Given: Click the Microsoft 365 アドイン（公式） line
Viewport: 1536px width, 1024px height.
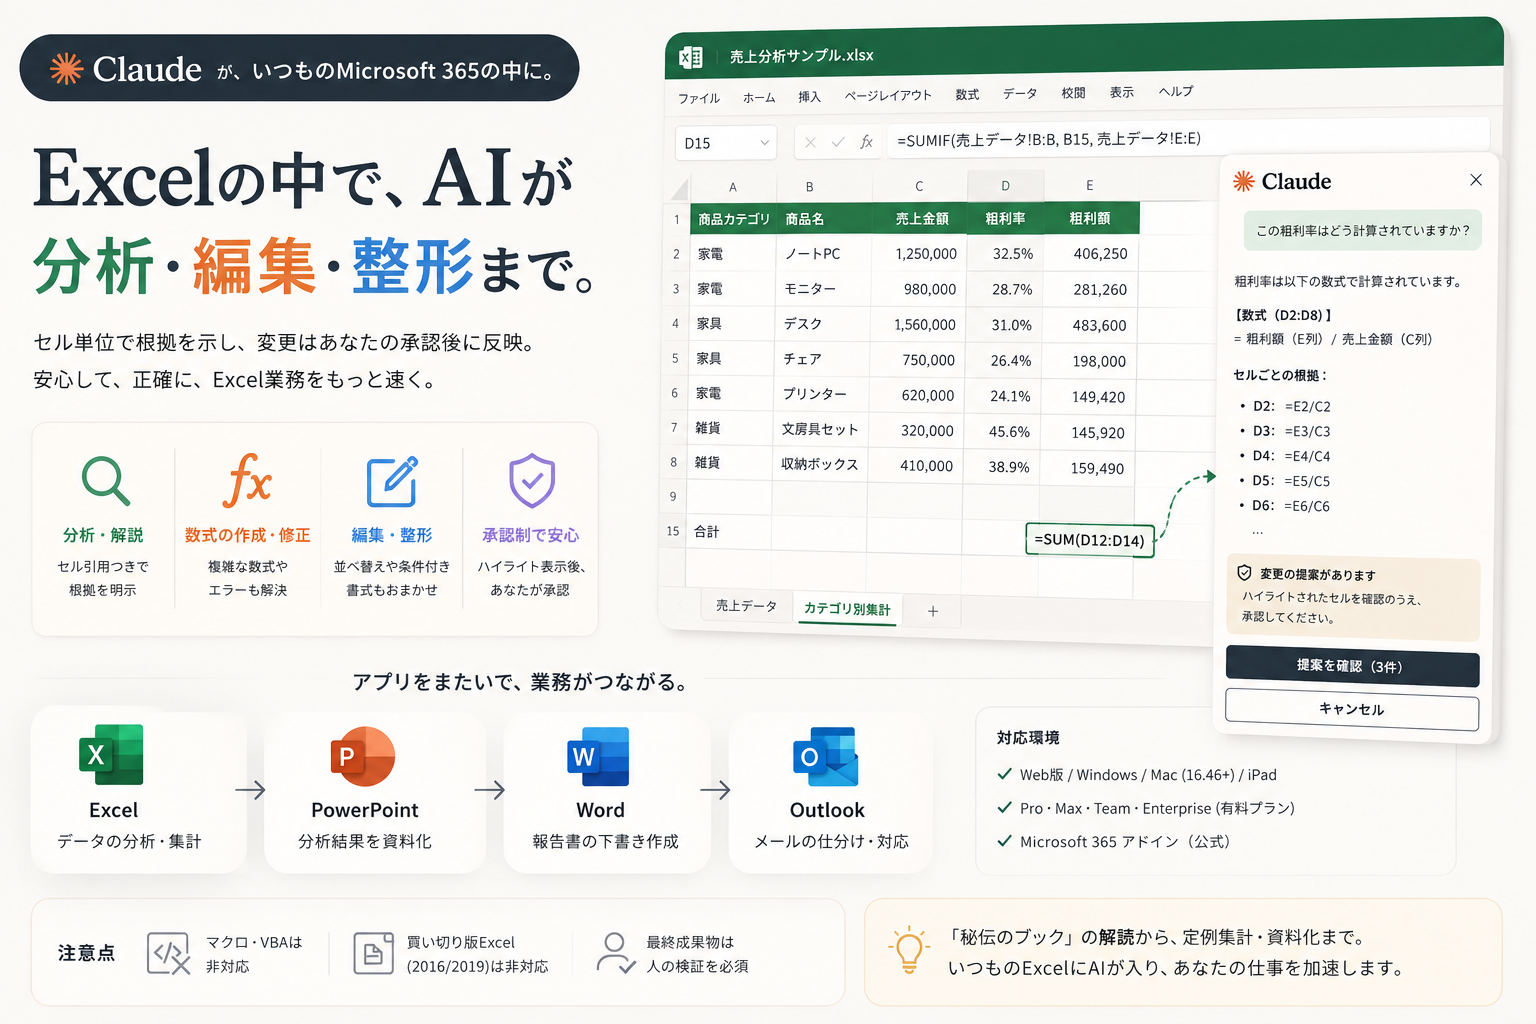Looking at the screenshot, I should click(1115, 842).
